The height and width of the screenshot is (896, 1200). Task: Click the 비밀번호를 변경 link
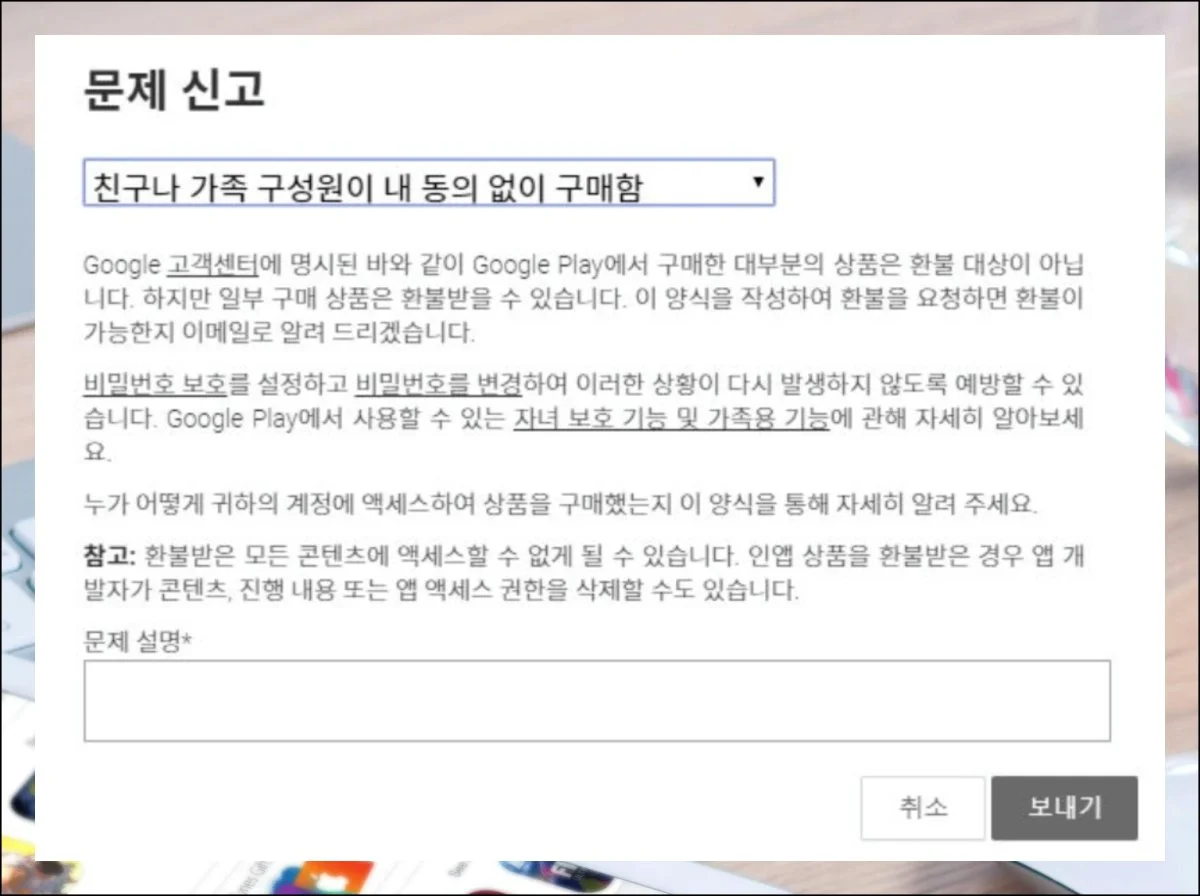(438, 385)
